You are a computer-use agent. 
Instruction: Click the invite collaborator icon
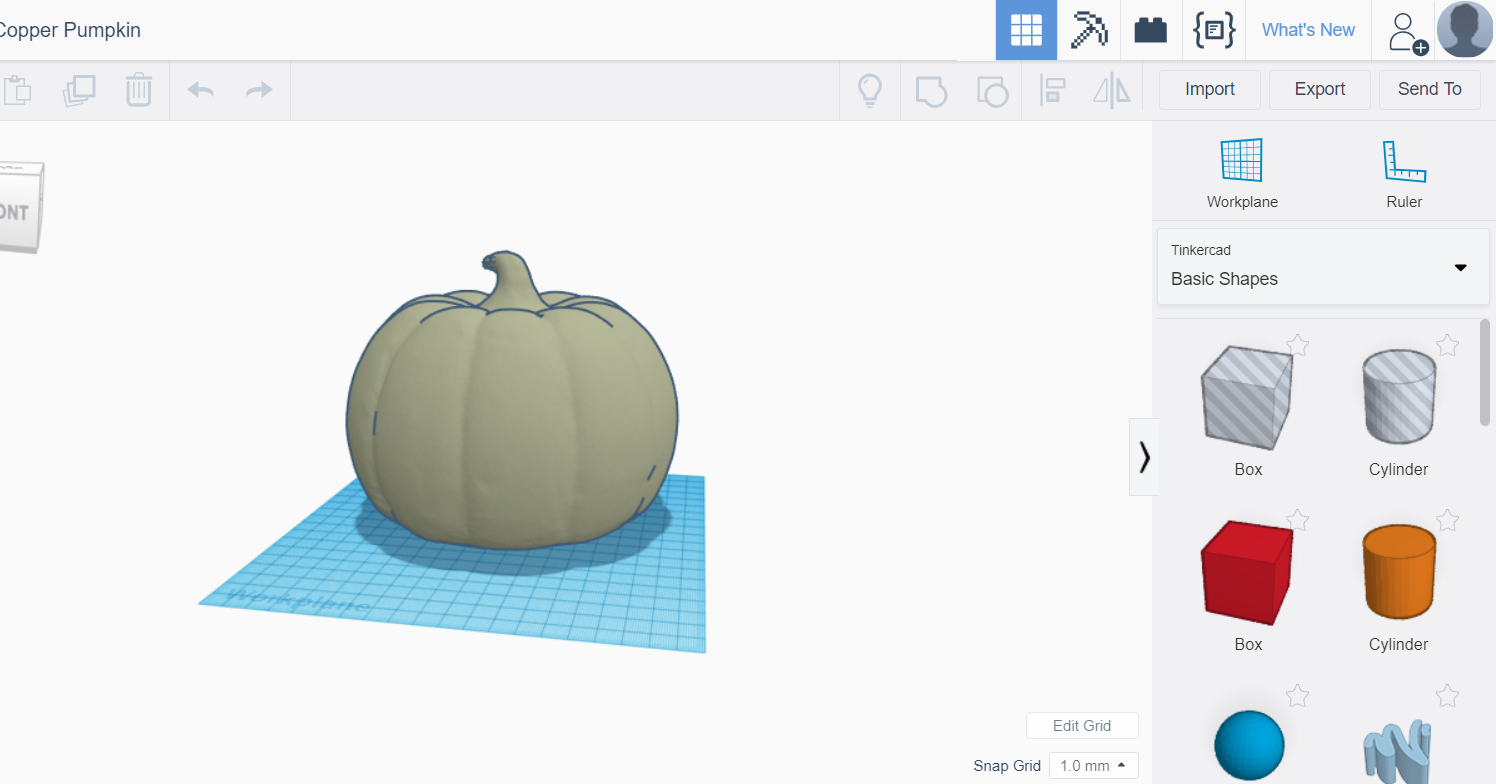pos(1406,32)
